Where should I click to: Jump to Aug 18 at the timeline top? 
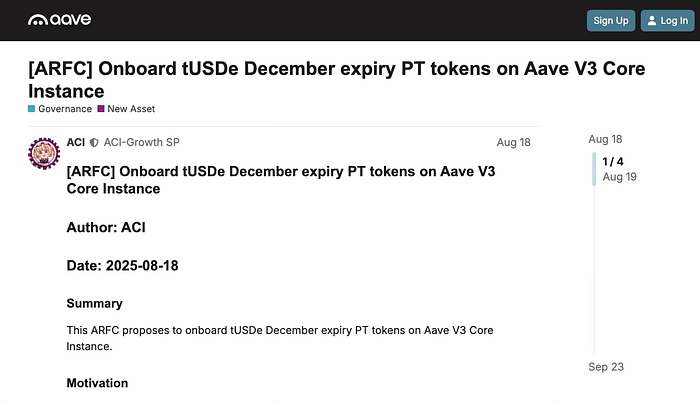pos(605,139)
